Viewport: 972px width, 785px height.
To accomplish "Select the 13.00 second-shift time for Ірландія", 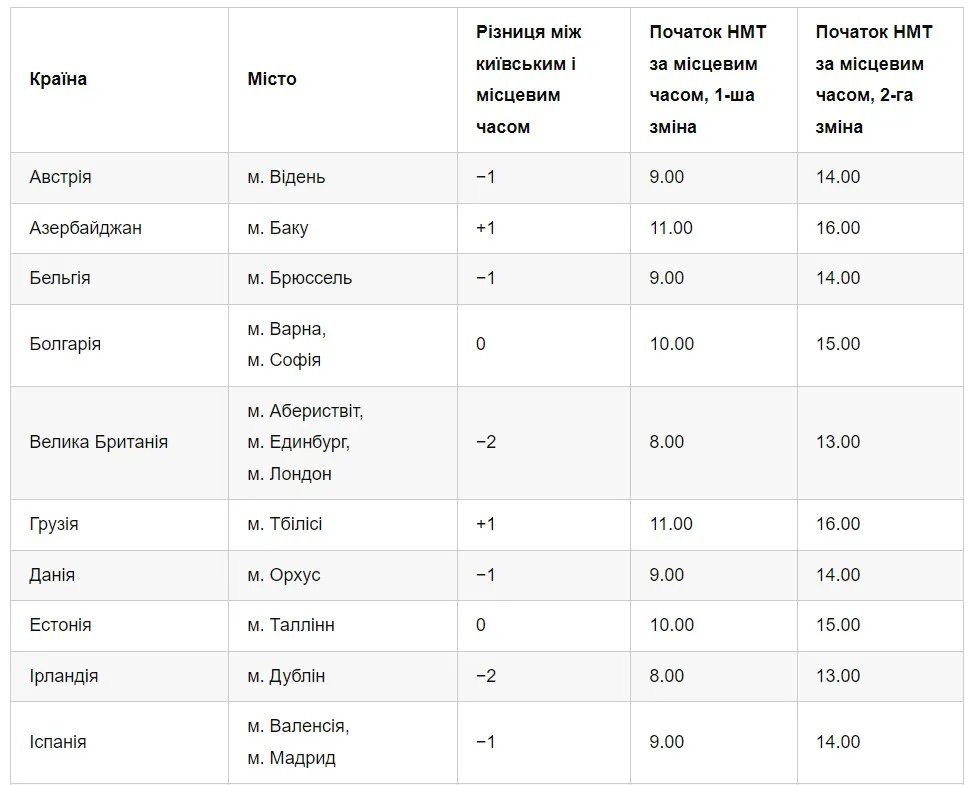I will tap(837, 676).
